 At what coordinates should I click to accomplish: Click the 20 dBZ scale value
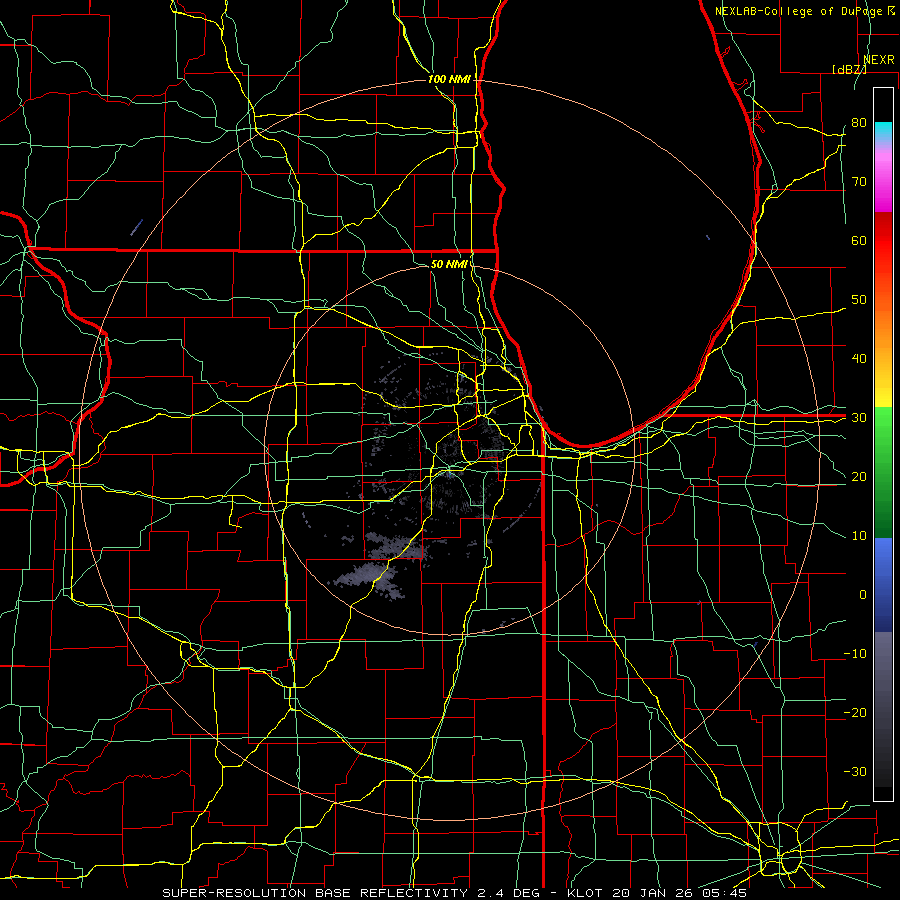tap(859, 476)
